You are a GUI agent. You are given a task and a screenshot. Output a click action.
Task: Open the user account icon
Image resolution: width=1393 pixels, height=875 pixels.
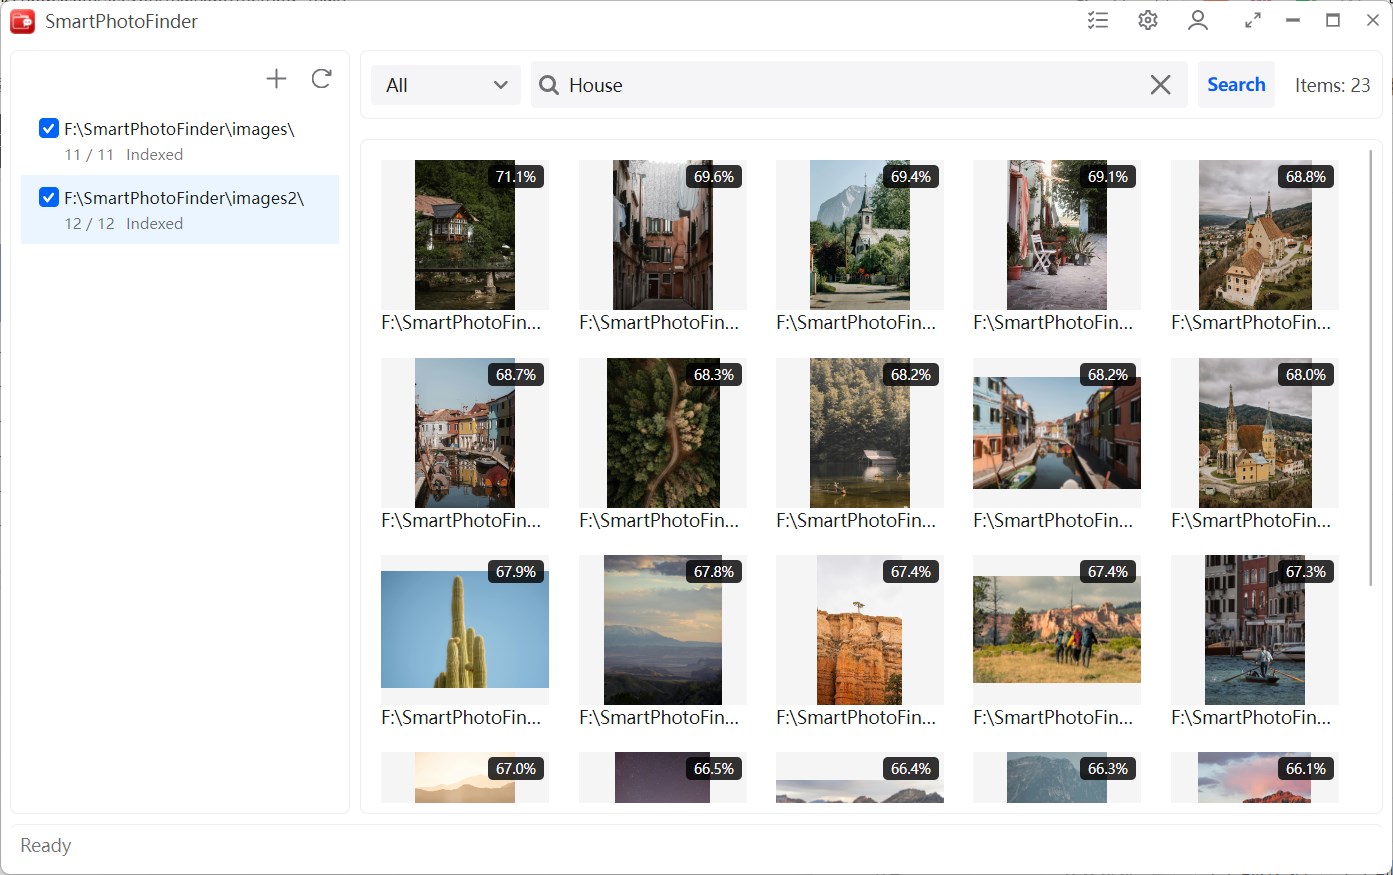tap(1198, 20)
